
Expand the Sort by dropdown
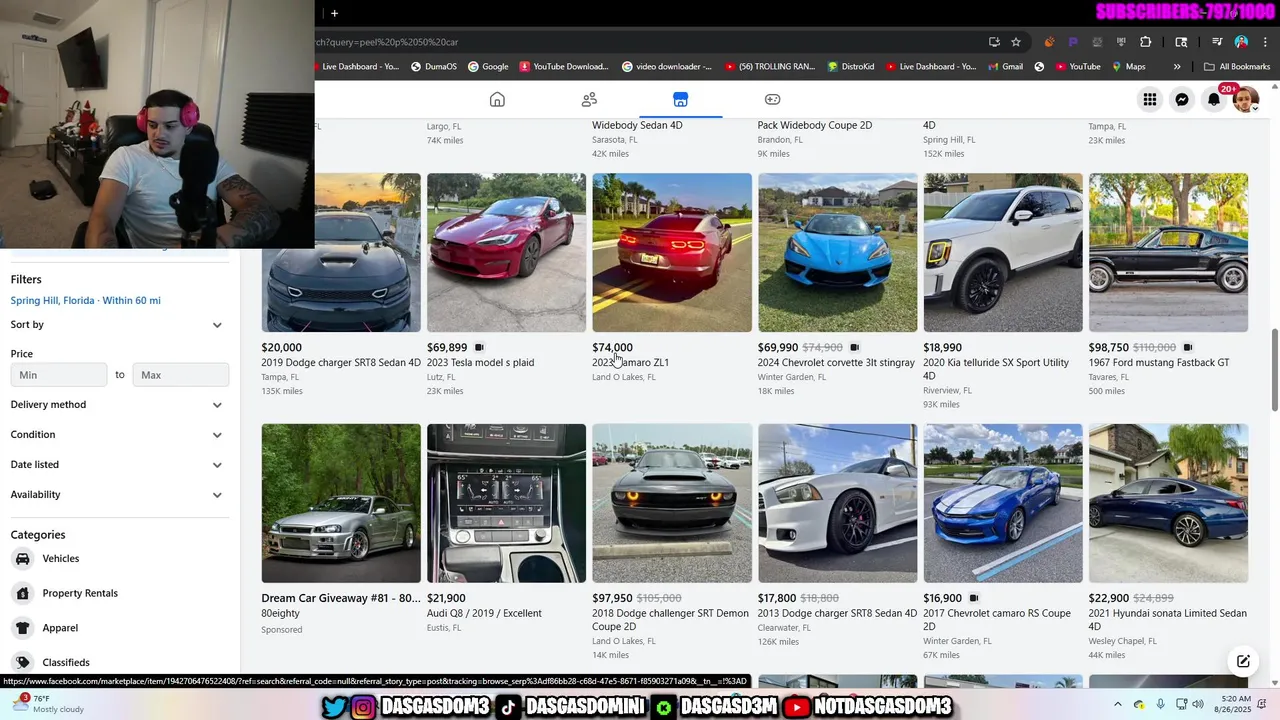point(119,325)
